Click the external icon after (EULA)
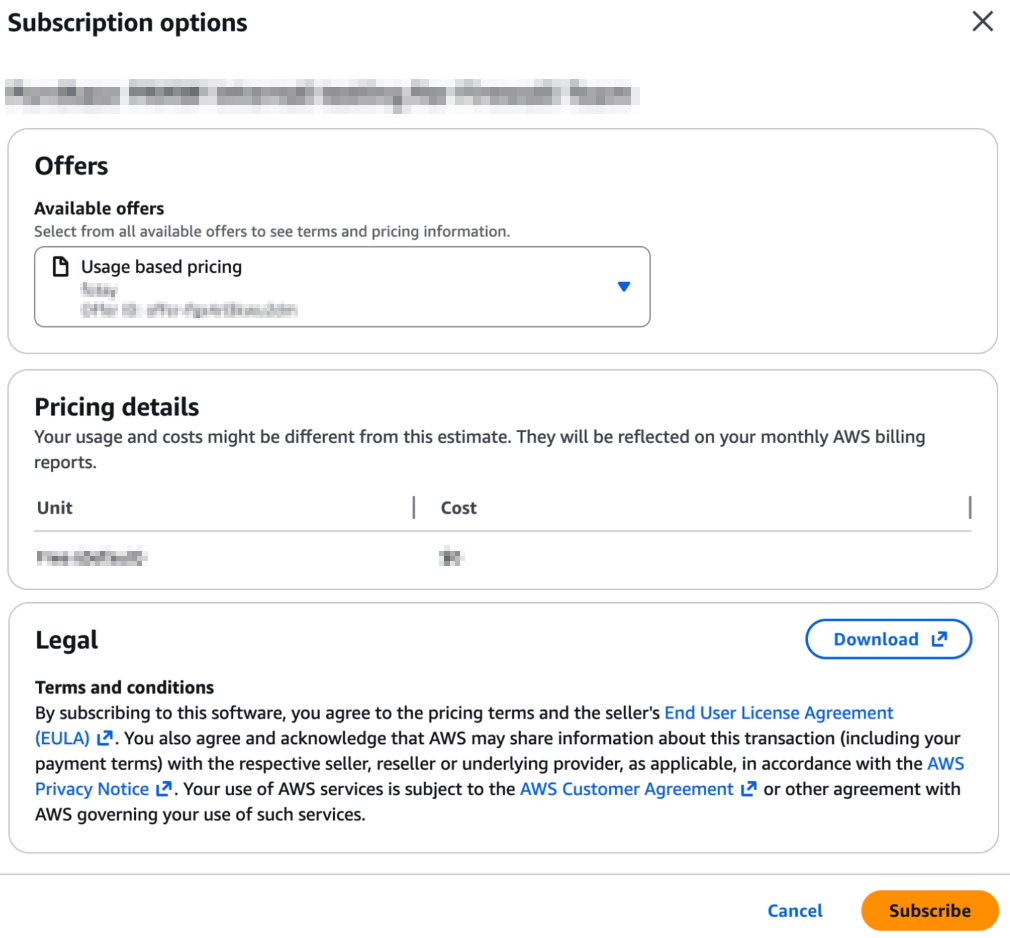The height and width of the screenshot is (938, 1010). 104,738
